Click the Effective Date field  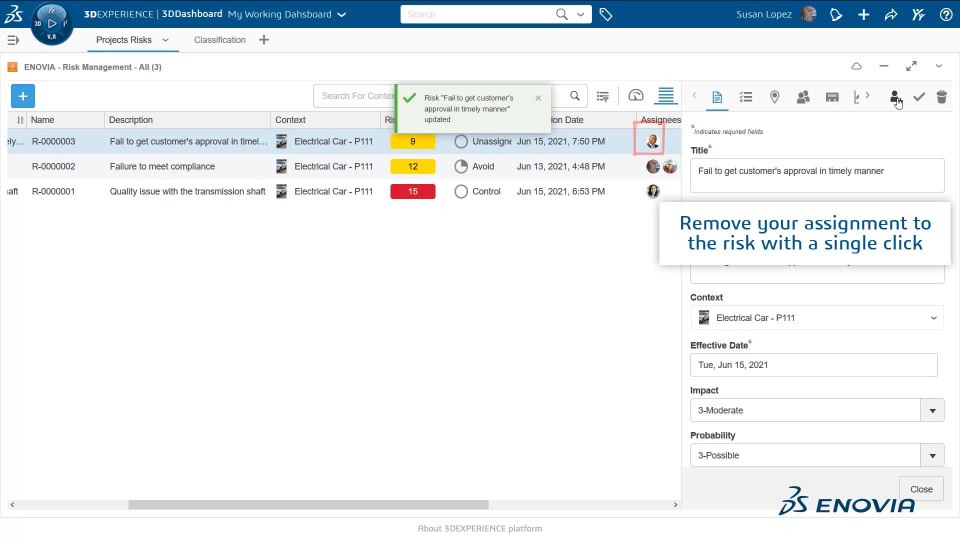pyautogui.click(x=814, y=365)
